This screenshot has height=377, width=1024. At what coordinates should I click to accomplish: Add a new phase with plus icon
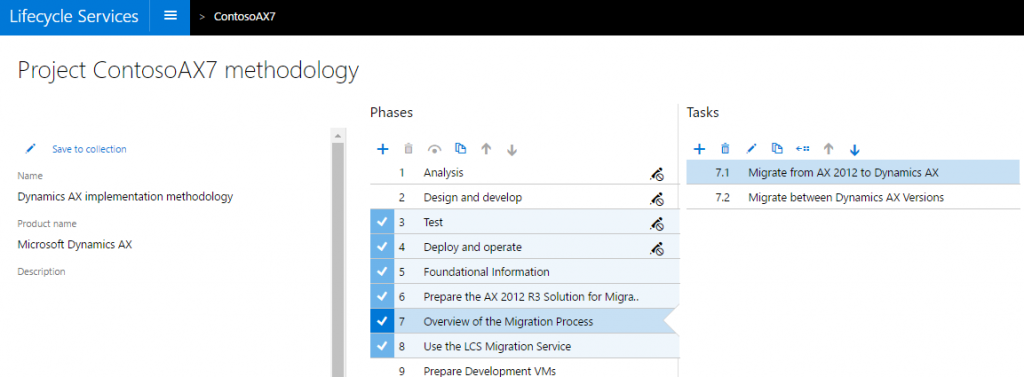(x=383, y=149)
